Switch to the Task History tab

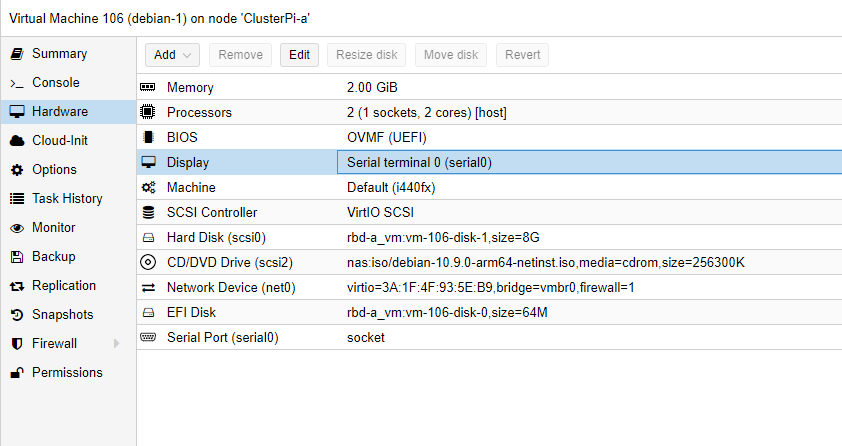point(68,199)
